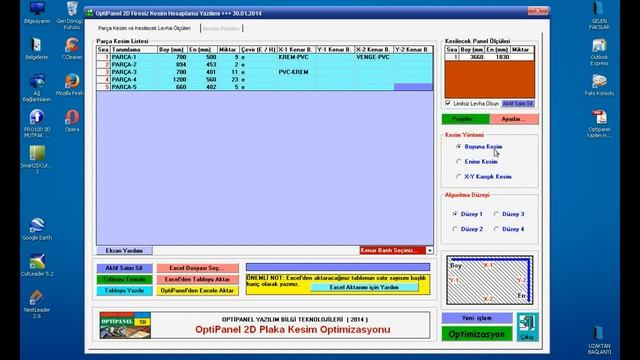Click the Aktif Satırı Sil button below the parts list
This screenshot has height=360, width=640.
click(x=124, y=268)
